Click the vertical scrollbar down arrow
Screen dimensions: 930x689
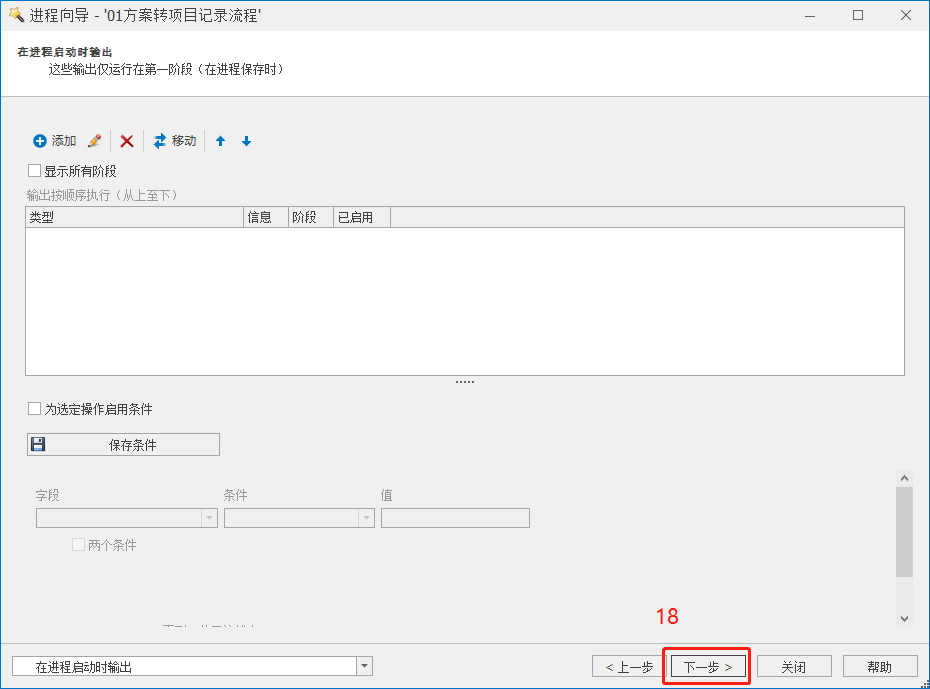coord(904,619)
